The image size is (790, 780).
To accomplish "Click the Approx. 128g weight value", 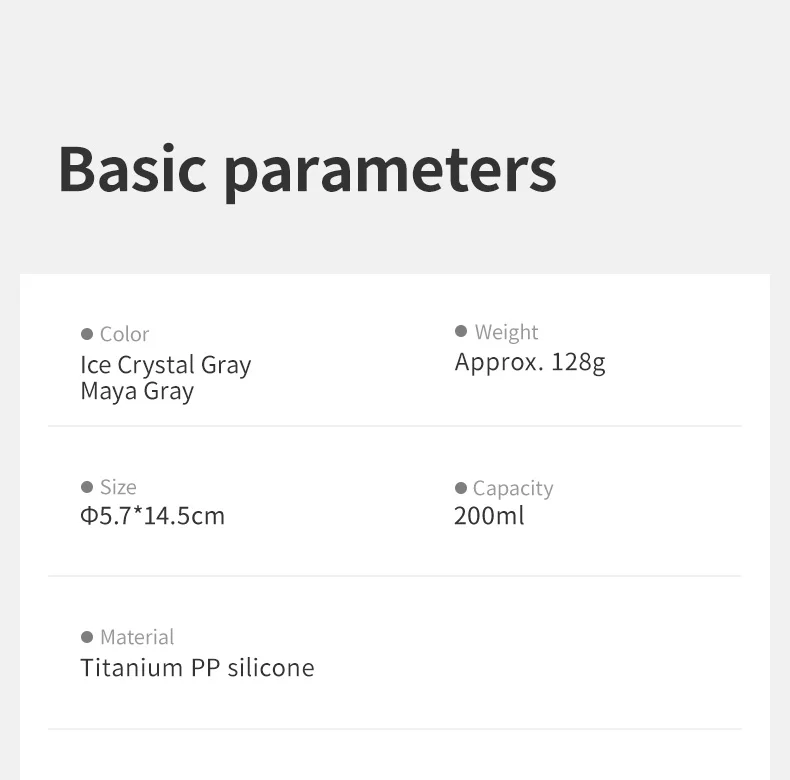I will click(530, 363).
